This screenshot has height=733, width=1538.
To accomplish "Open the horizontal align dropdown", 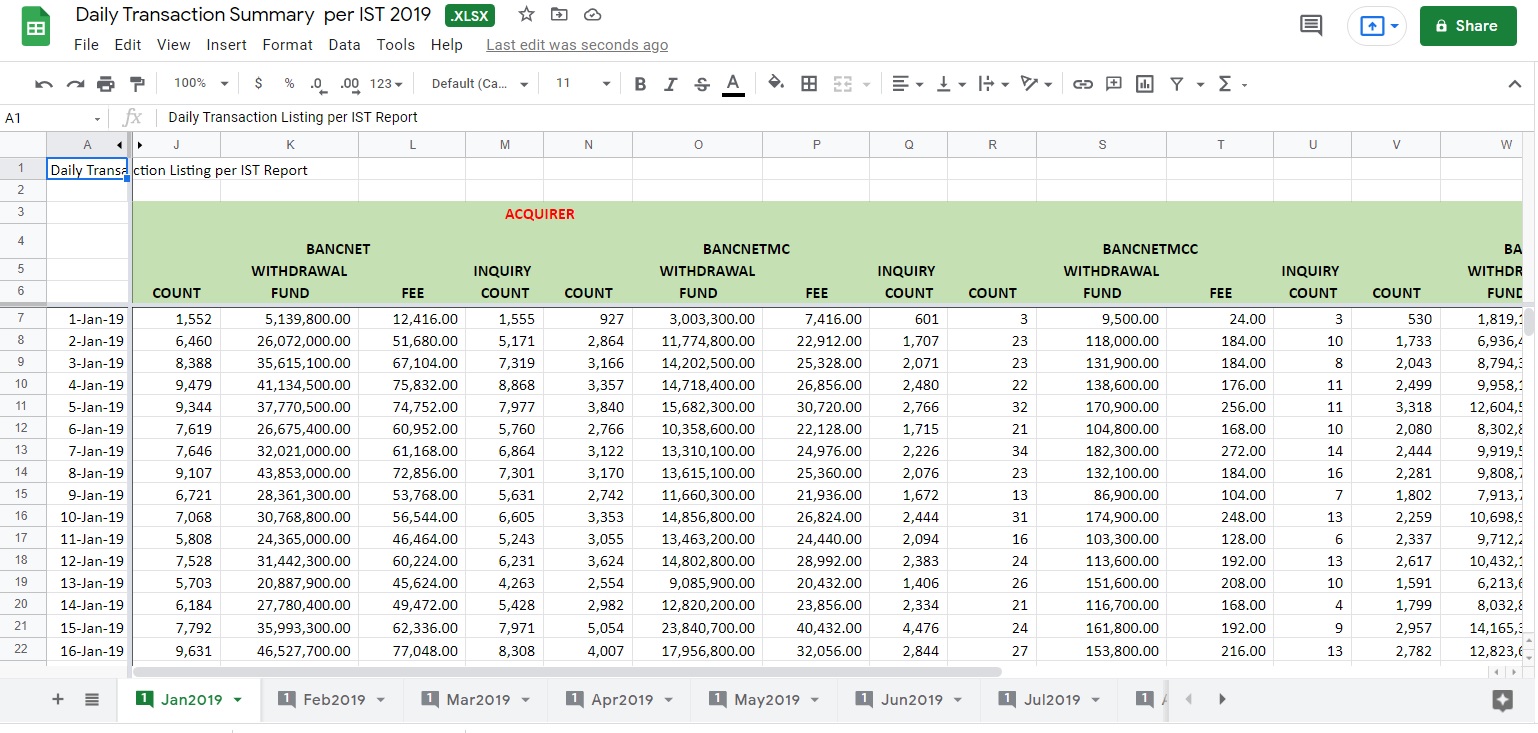I will pos(907,84).
